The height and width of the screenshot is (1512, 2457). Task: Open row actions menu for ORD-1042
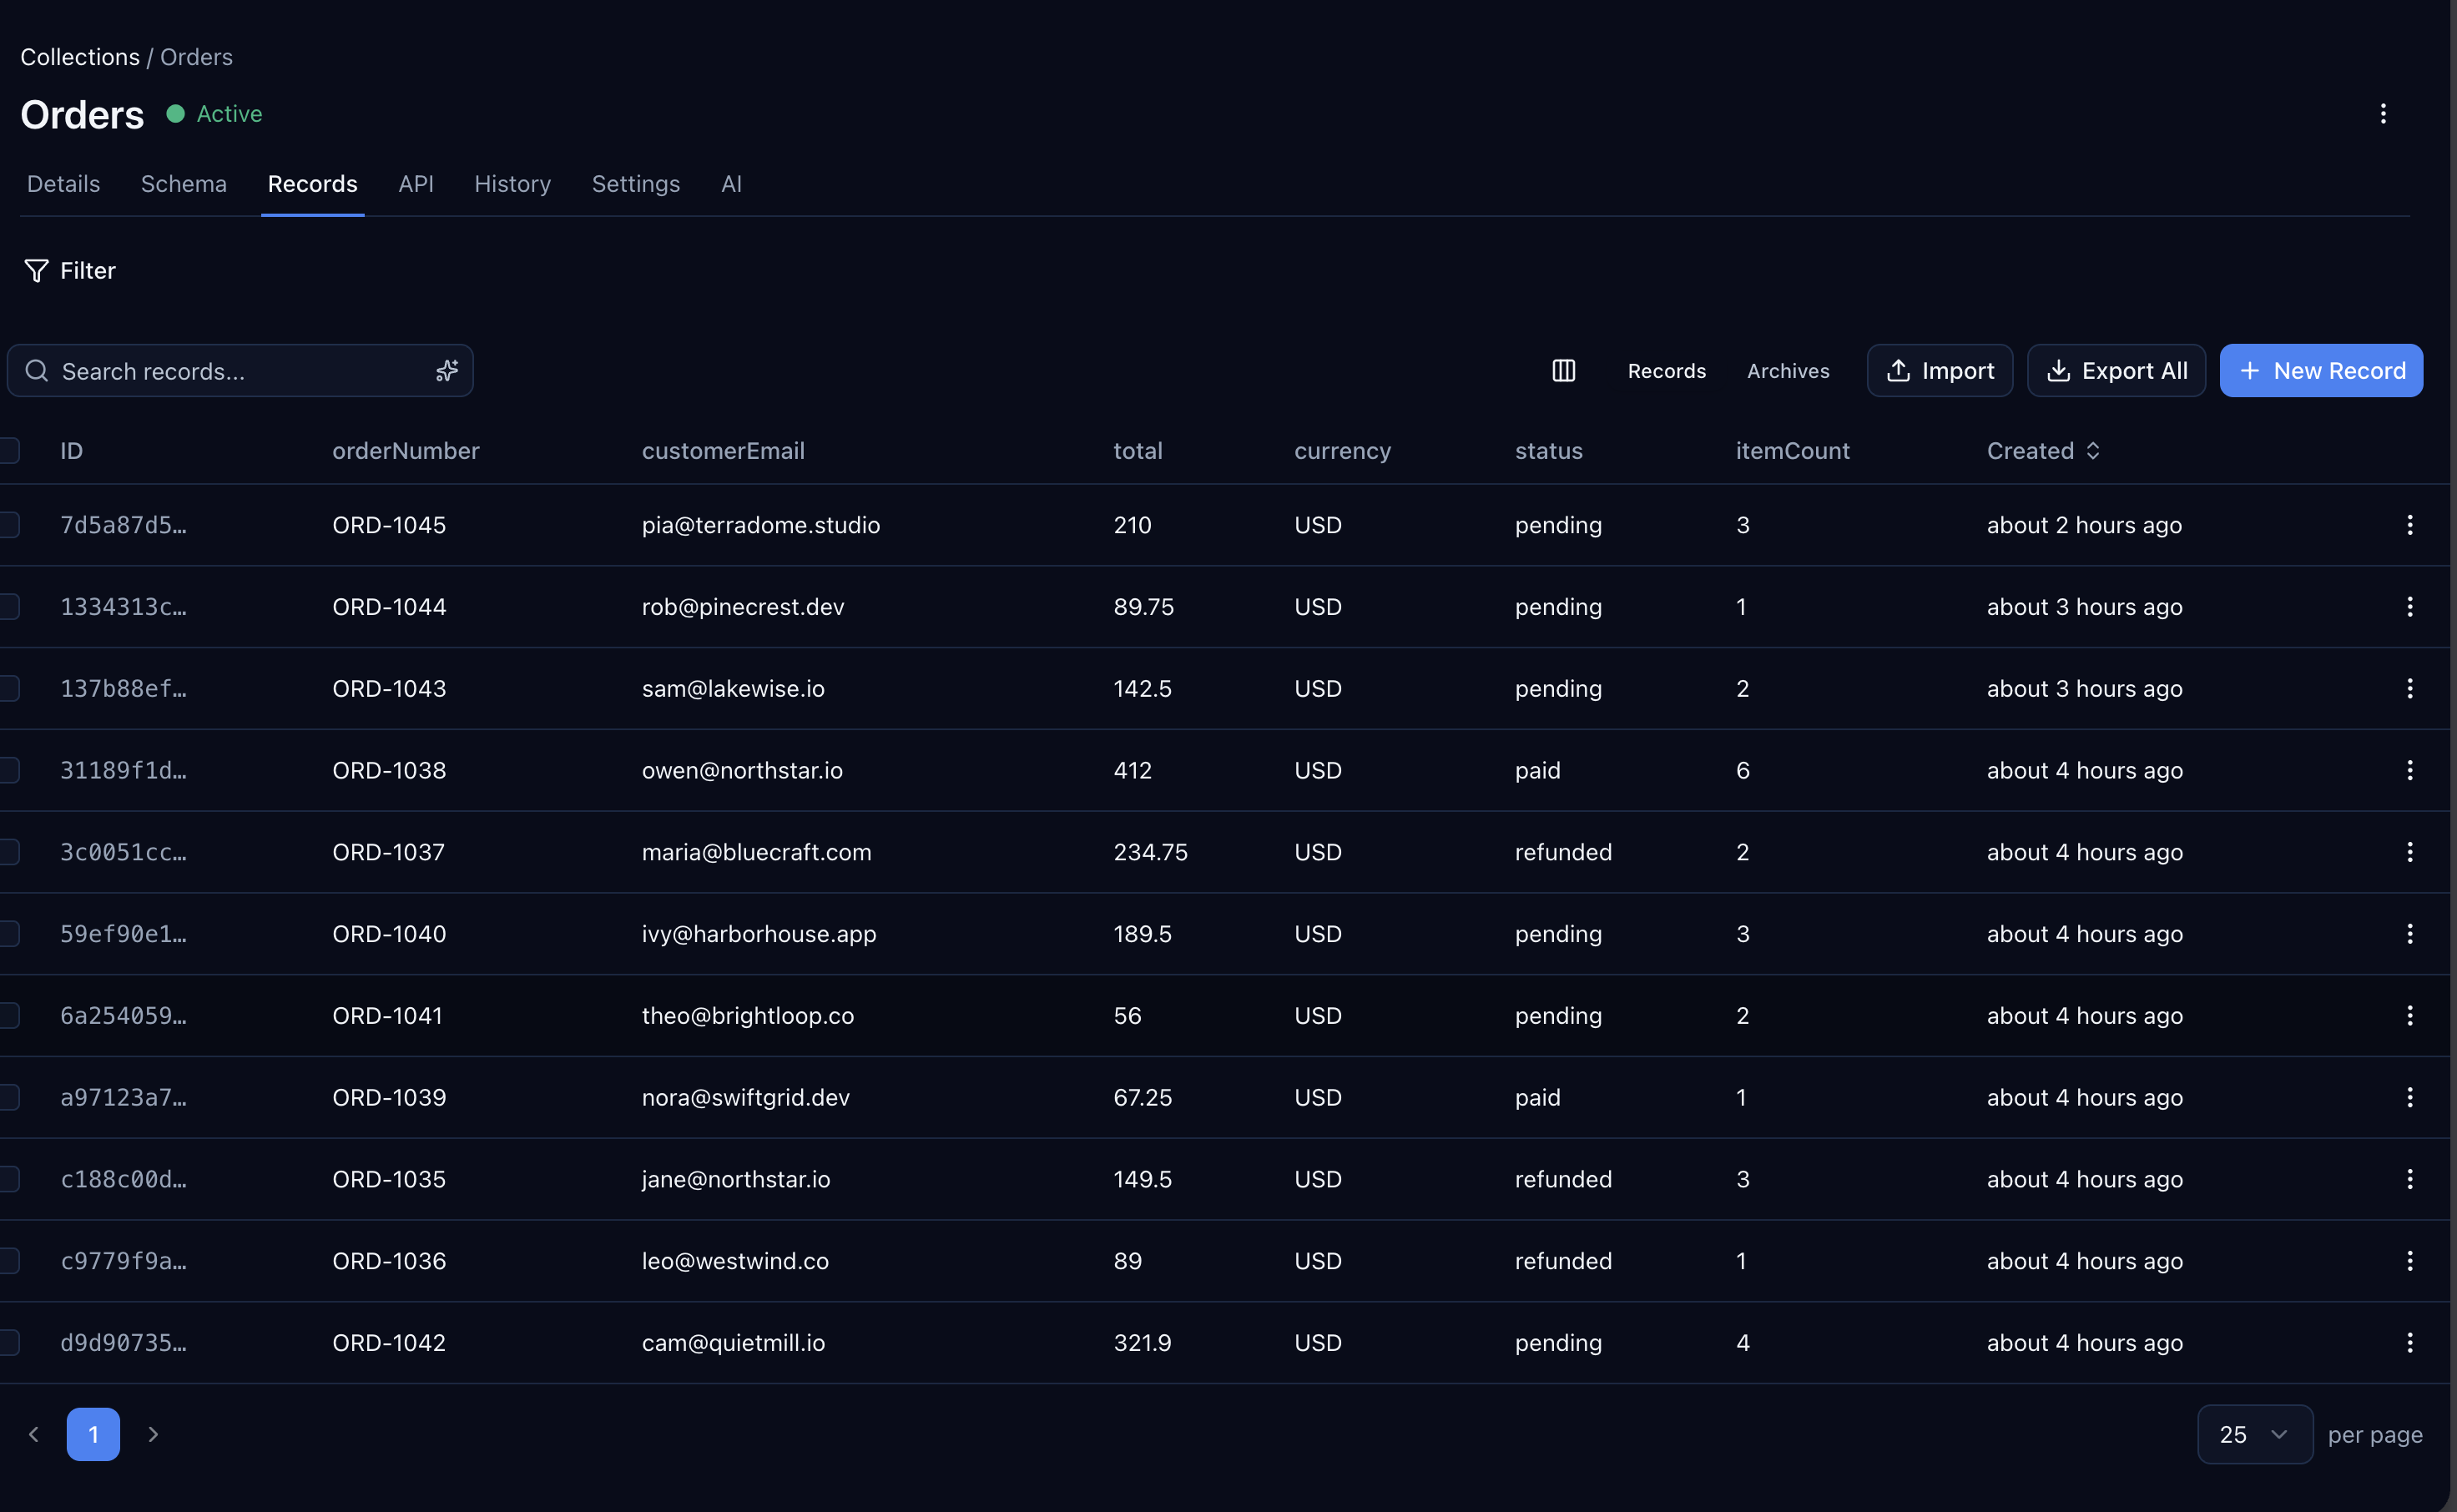2409,1342
